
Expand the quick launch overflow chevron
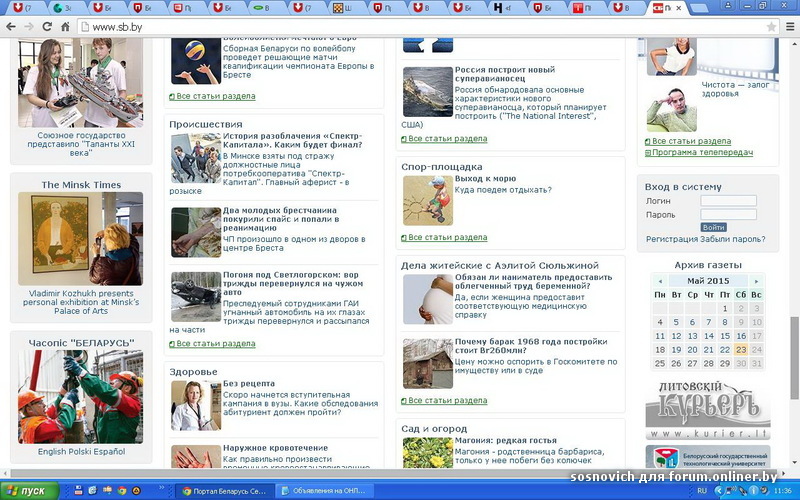(x=162, y=488)
